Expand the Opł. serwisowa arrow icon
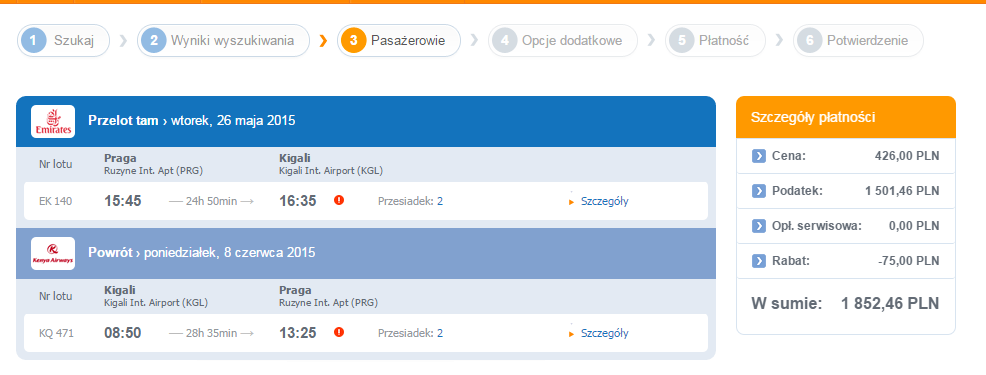The width and height of the screenshot is (986, 375). tap(758, 226)
